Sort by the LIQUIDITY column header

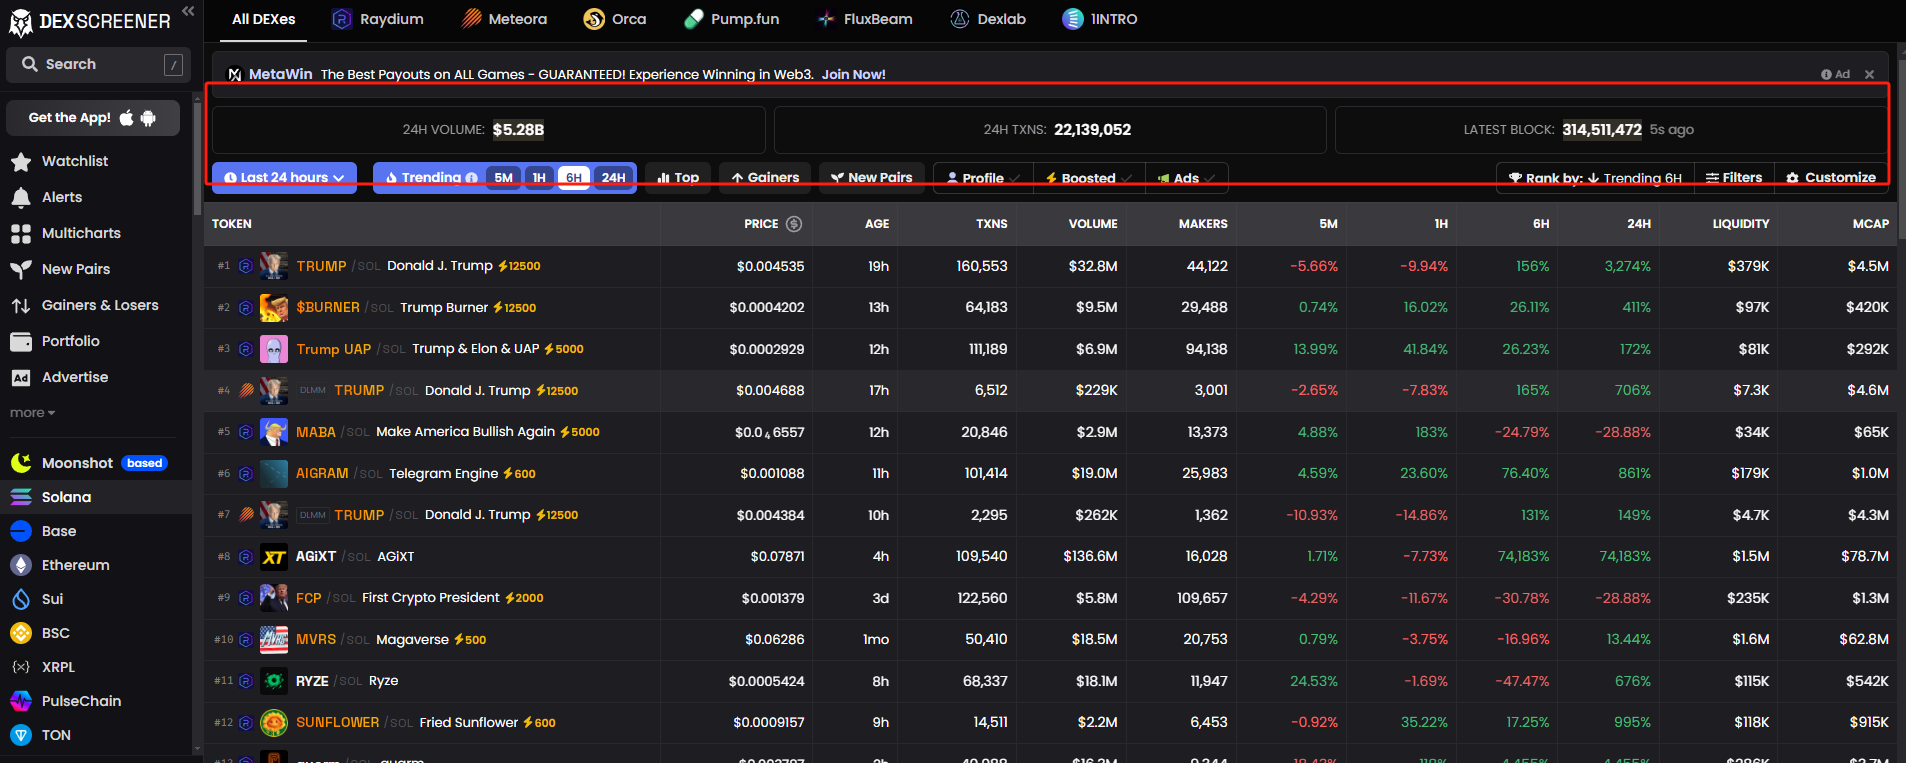click(1741, 224)
